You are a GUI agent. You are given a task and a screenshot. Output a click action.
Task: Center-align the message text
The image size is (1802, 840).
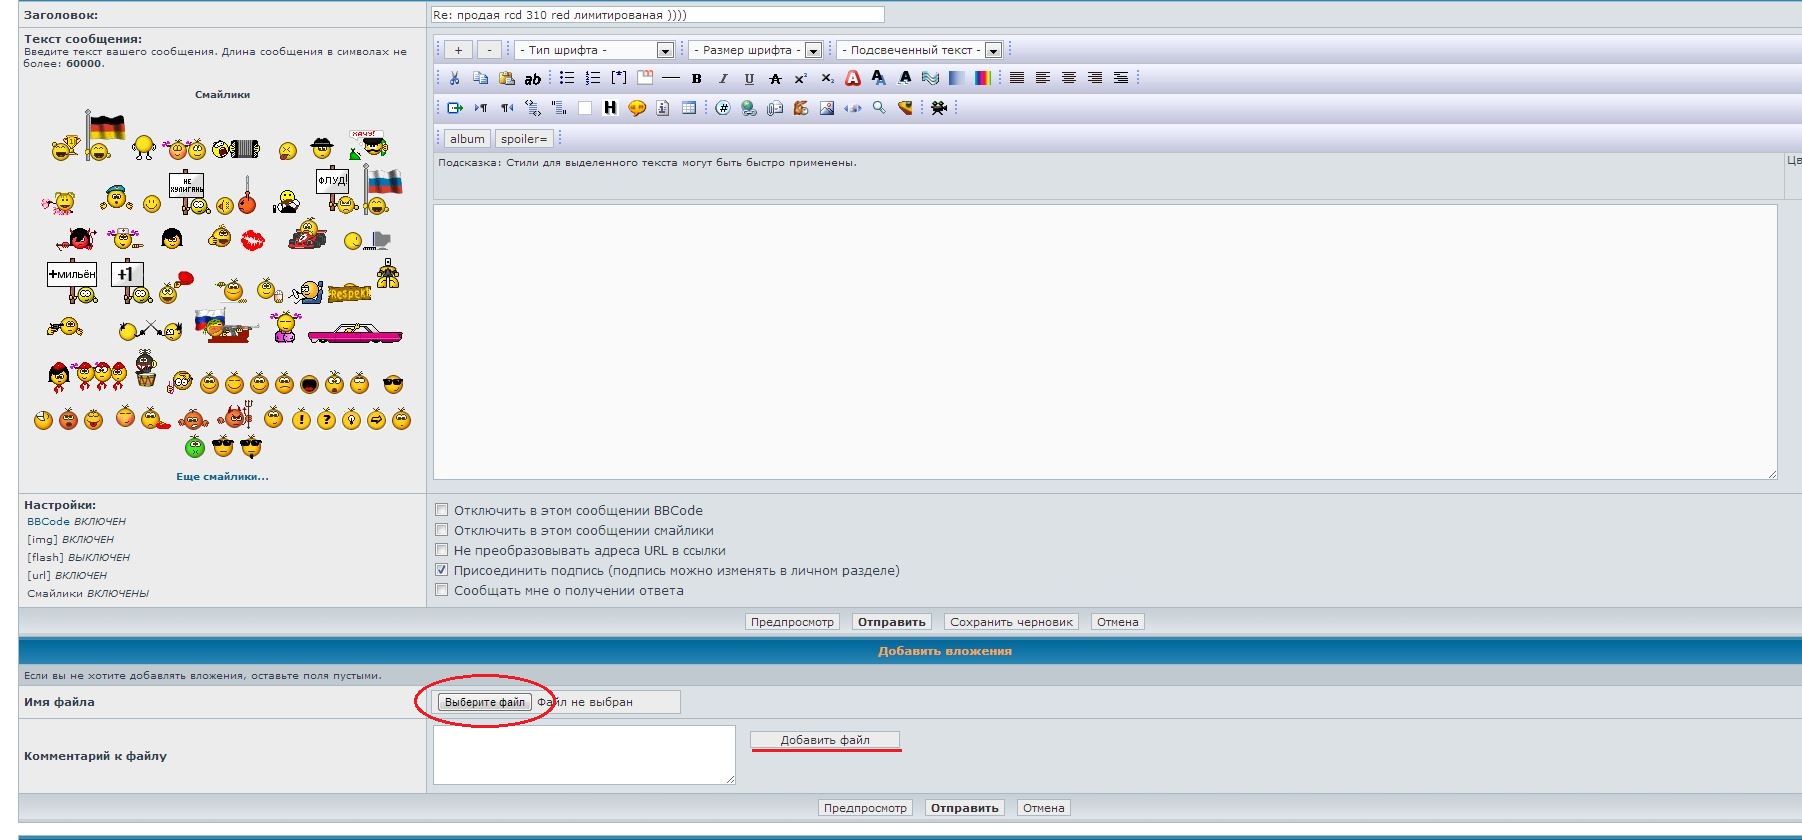pos(1069,78)
